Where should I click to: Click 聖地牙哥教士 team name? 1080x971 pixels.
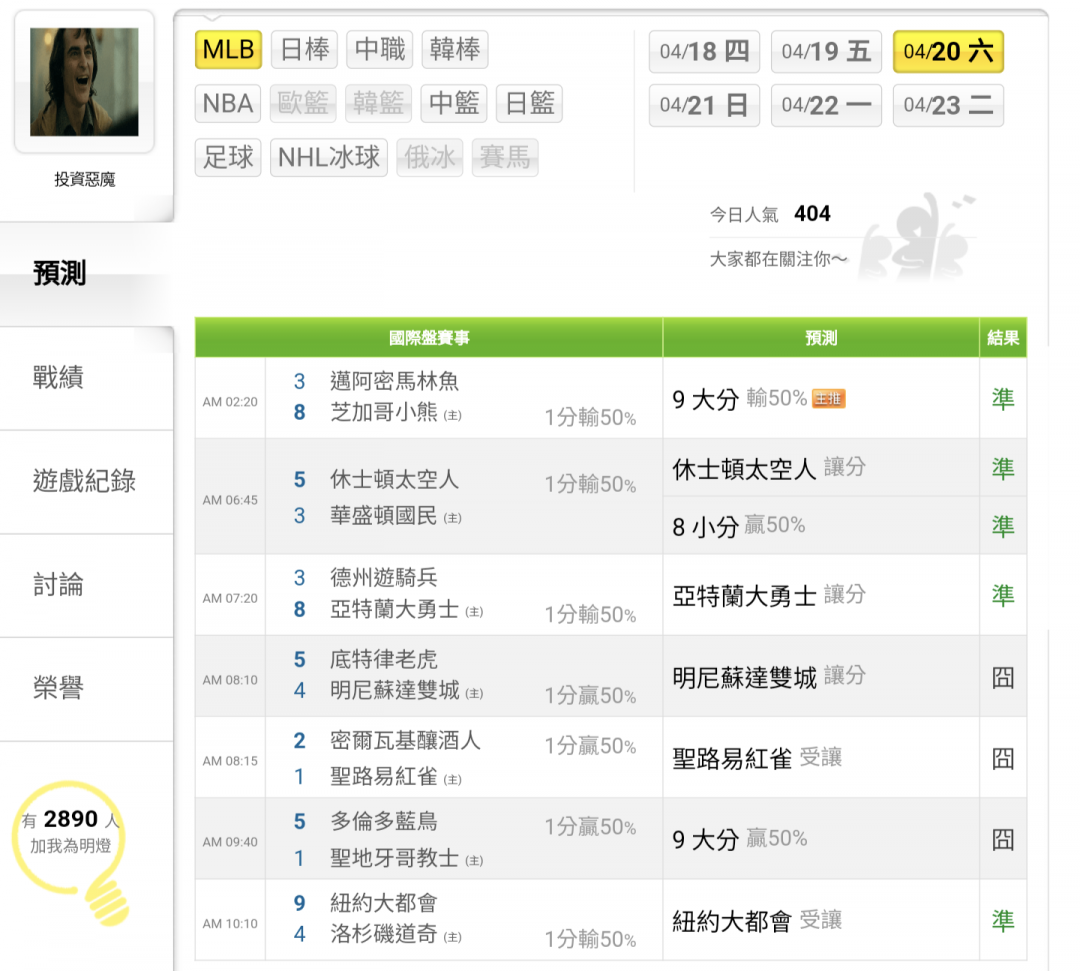(394, 857)
